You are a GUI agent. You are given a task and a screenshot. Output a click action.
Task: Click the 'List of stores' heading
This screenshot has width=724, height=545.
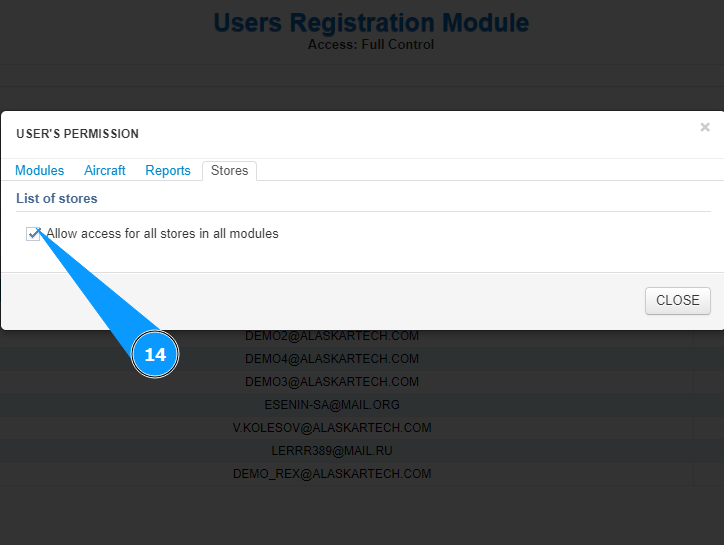point(57,199)
